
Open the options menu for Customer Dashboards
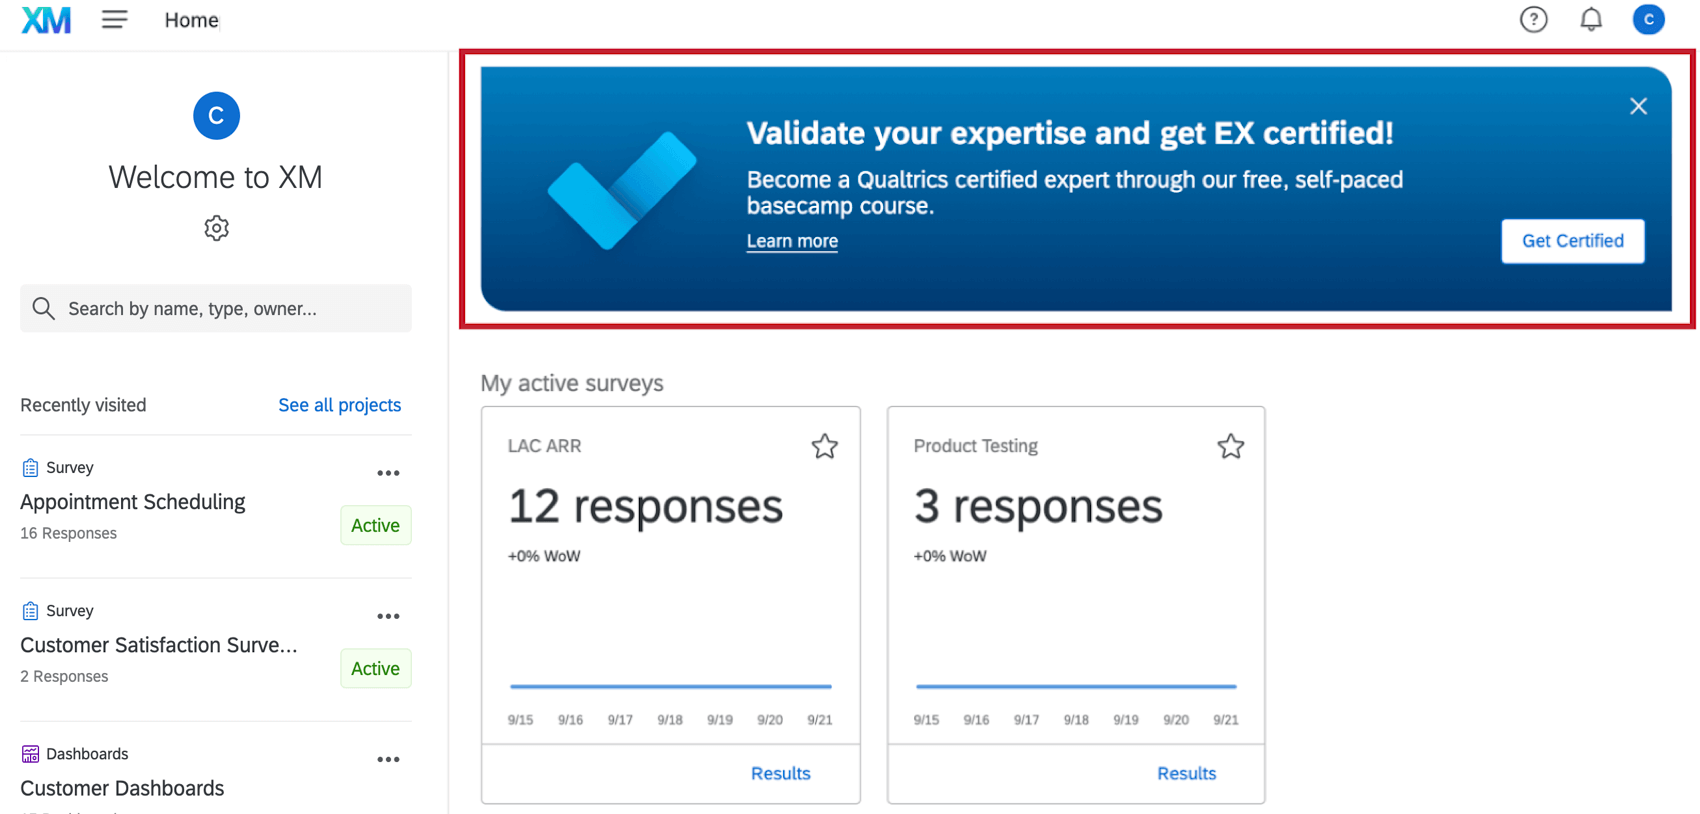pyautogui.click(x=388, y=759)
